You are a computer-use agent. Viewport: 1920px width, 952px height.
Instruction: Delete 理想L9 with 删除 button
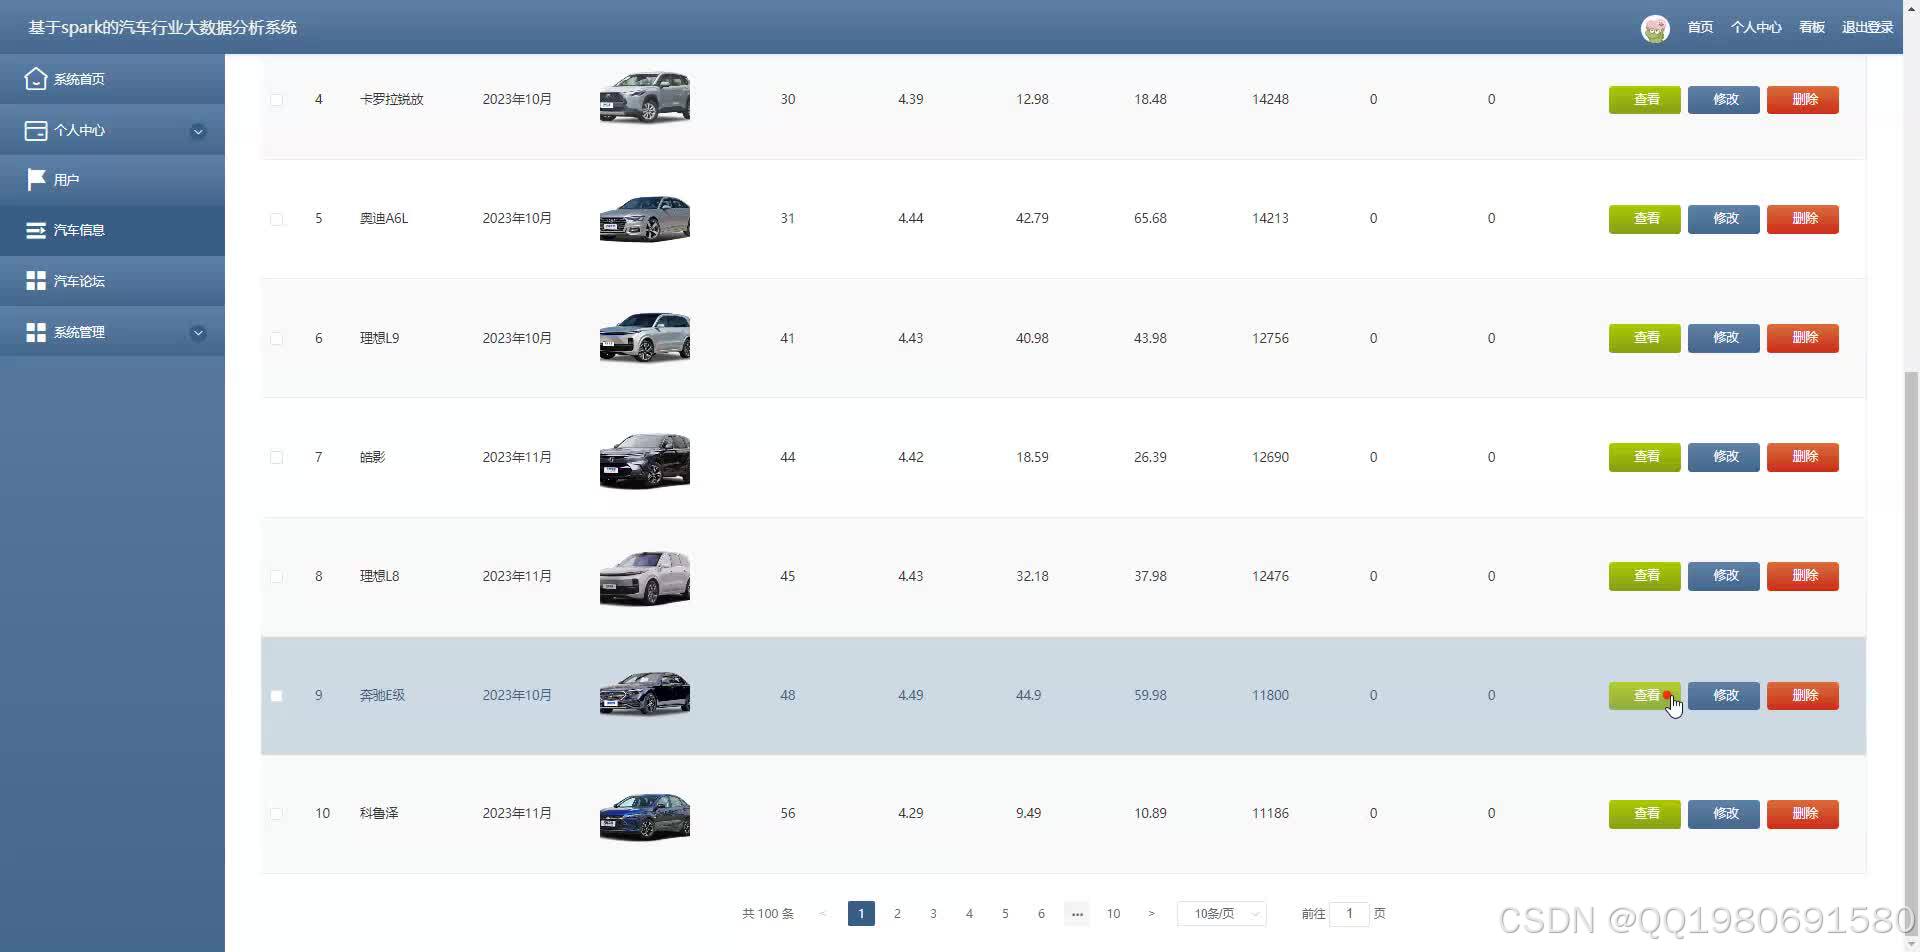pos(1803,338)
